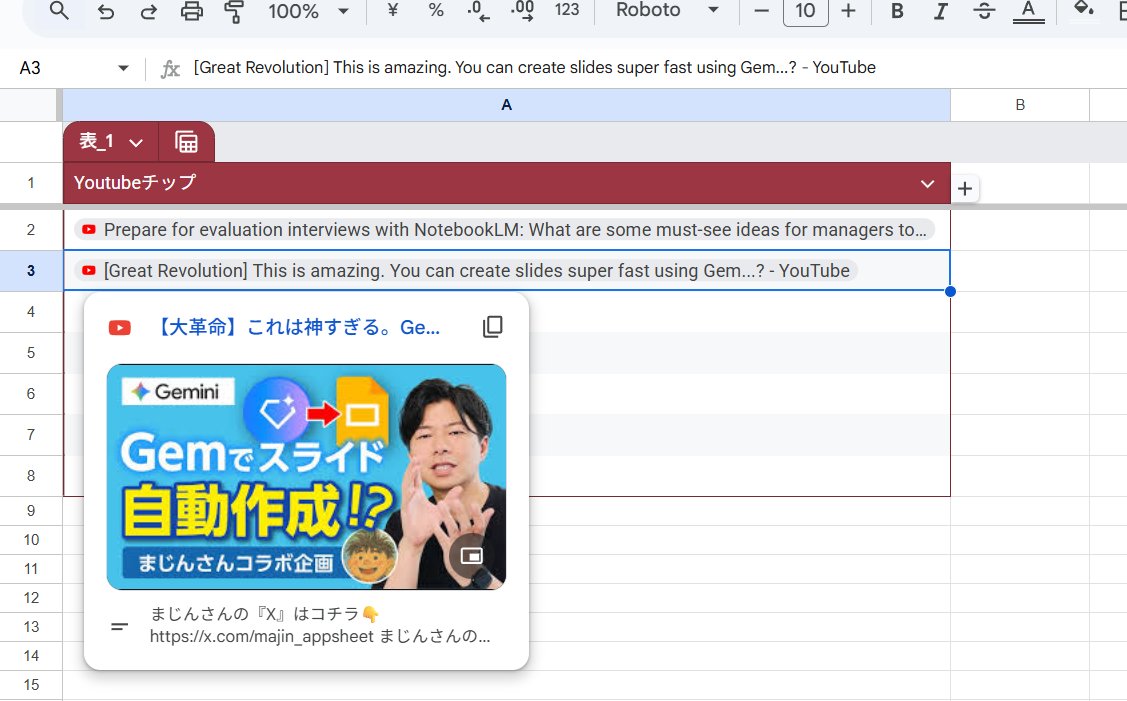Screen dimensions: 1127x701
Task: Select row 3 header
Action: [31, 271]
